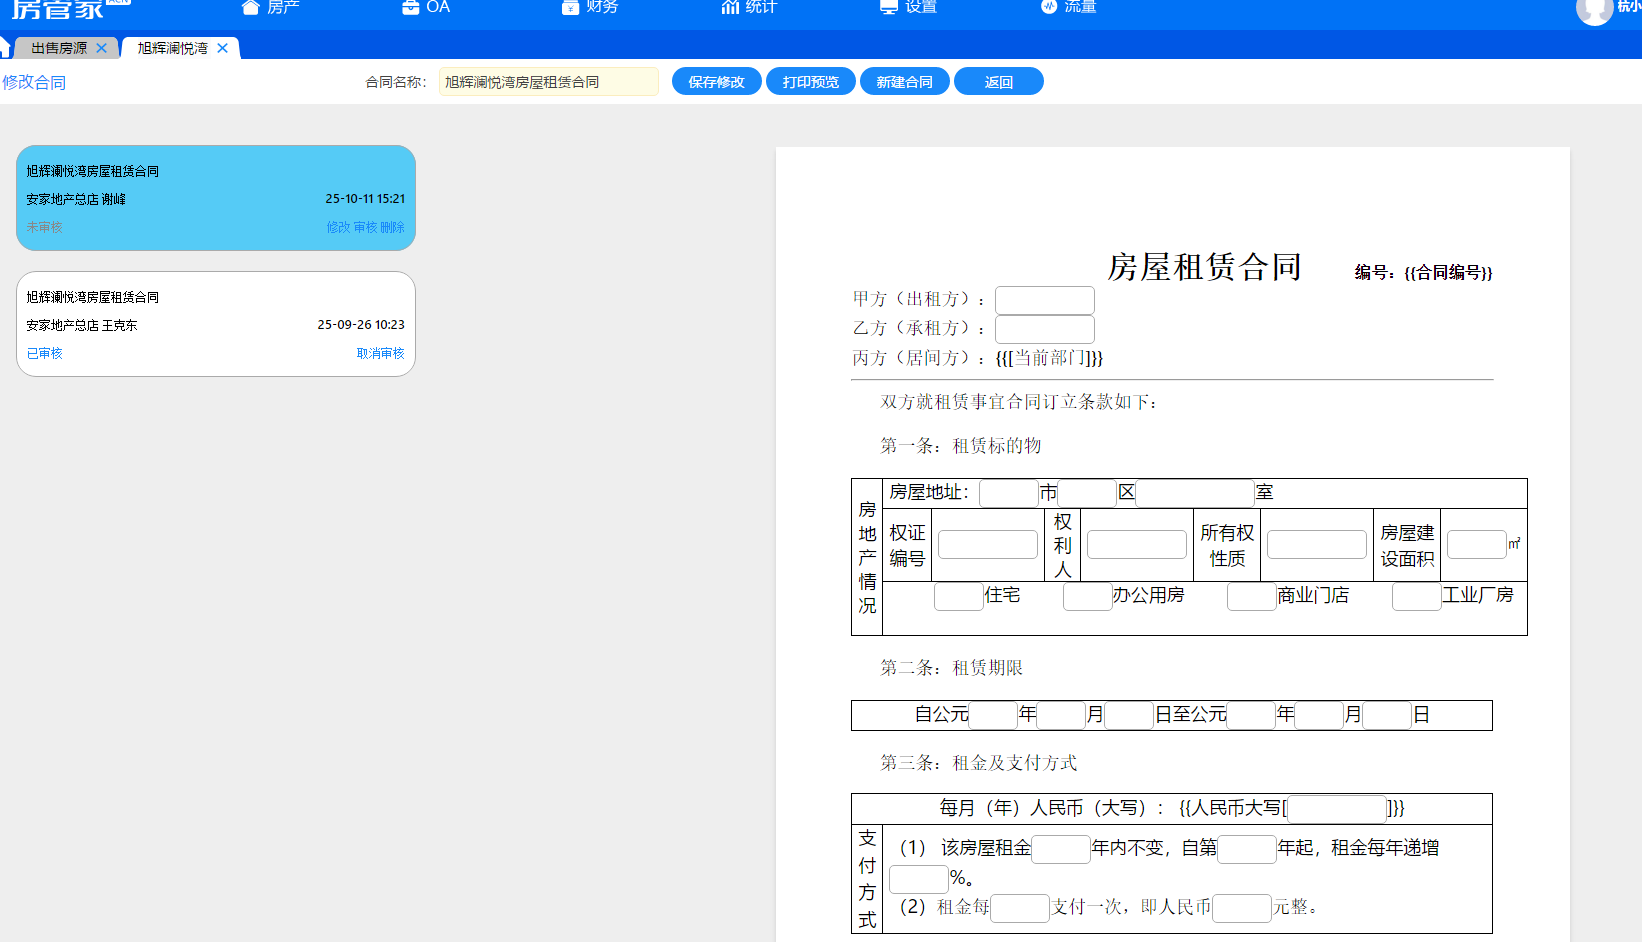The image size is (1642, 942).
Task: Click the 流量 traffic icon in top bar
Action: click(x=1048, y=7)
